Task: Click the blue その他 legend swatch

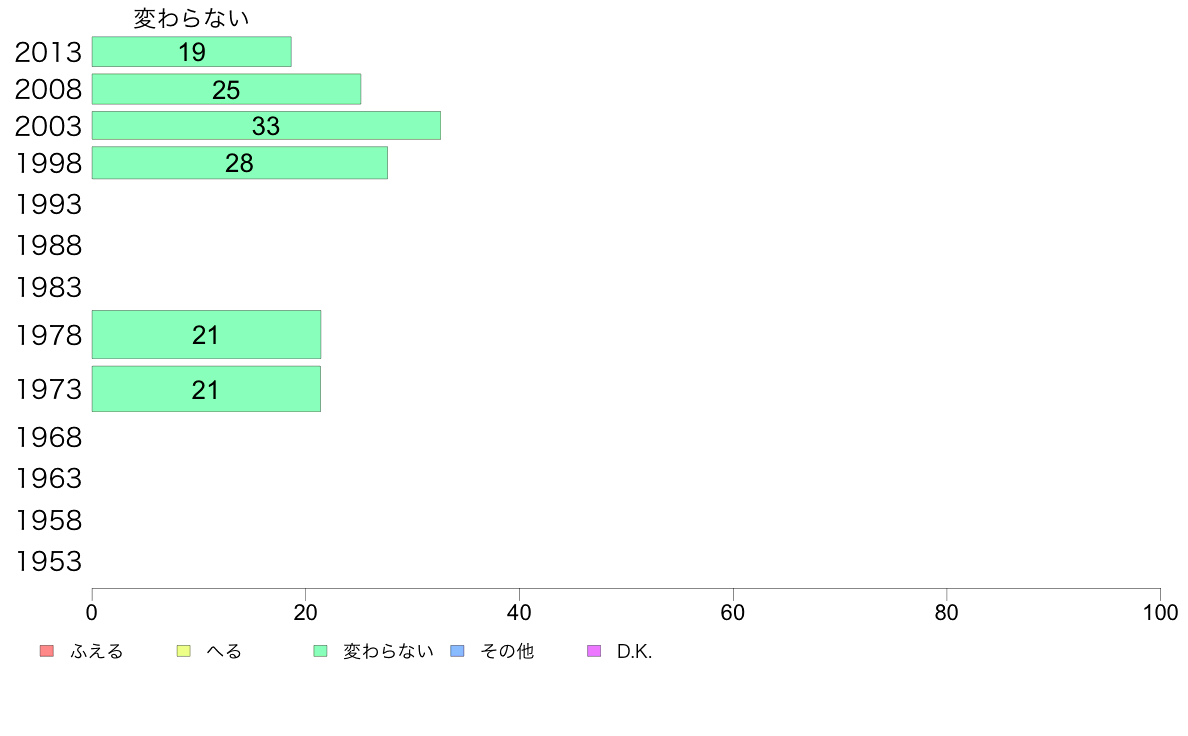Action: (x=458, y=651)
